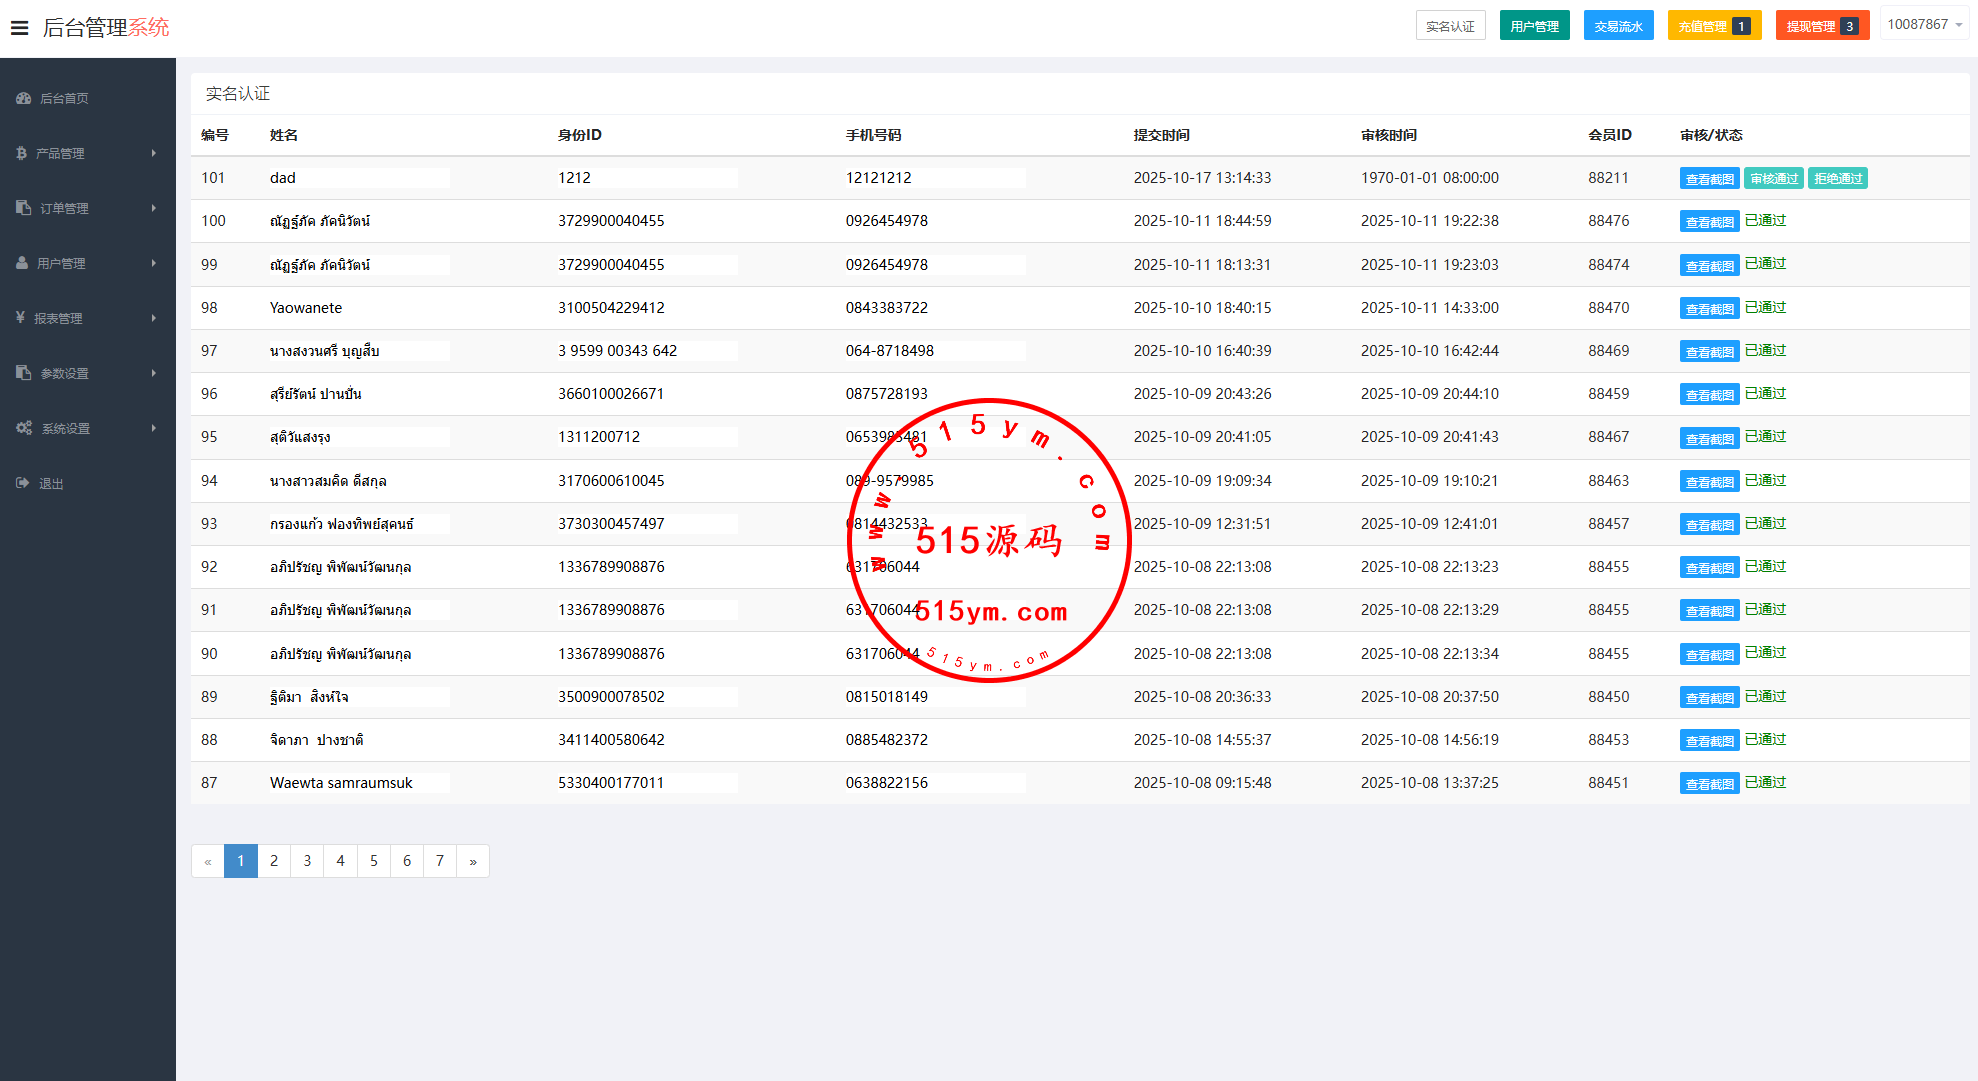Click the copy icon beside 订单管理

coord(24,208)
